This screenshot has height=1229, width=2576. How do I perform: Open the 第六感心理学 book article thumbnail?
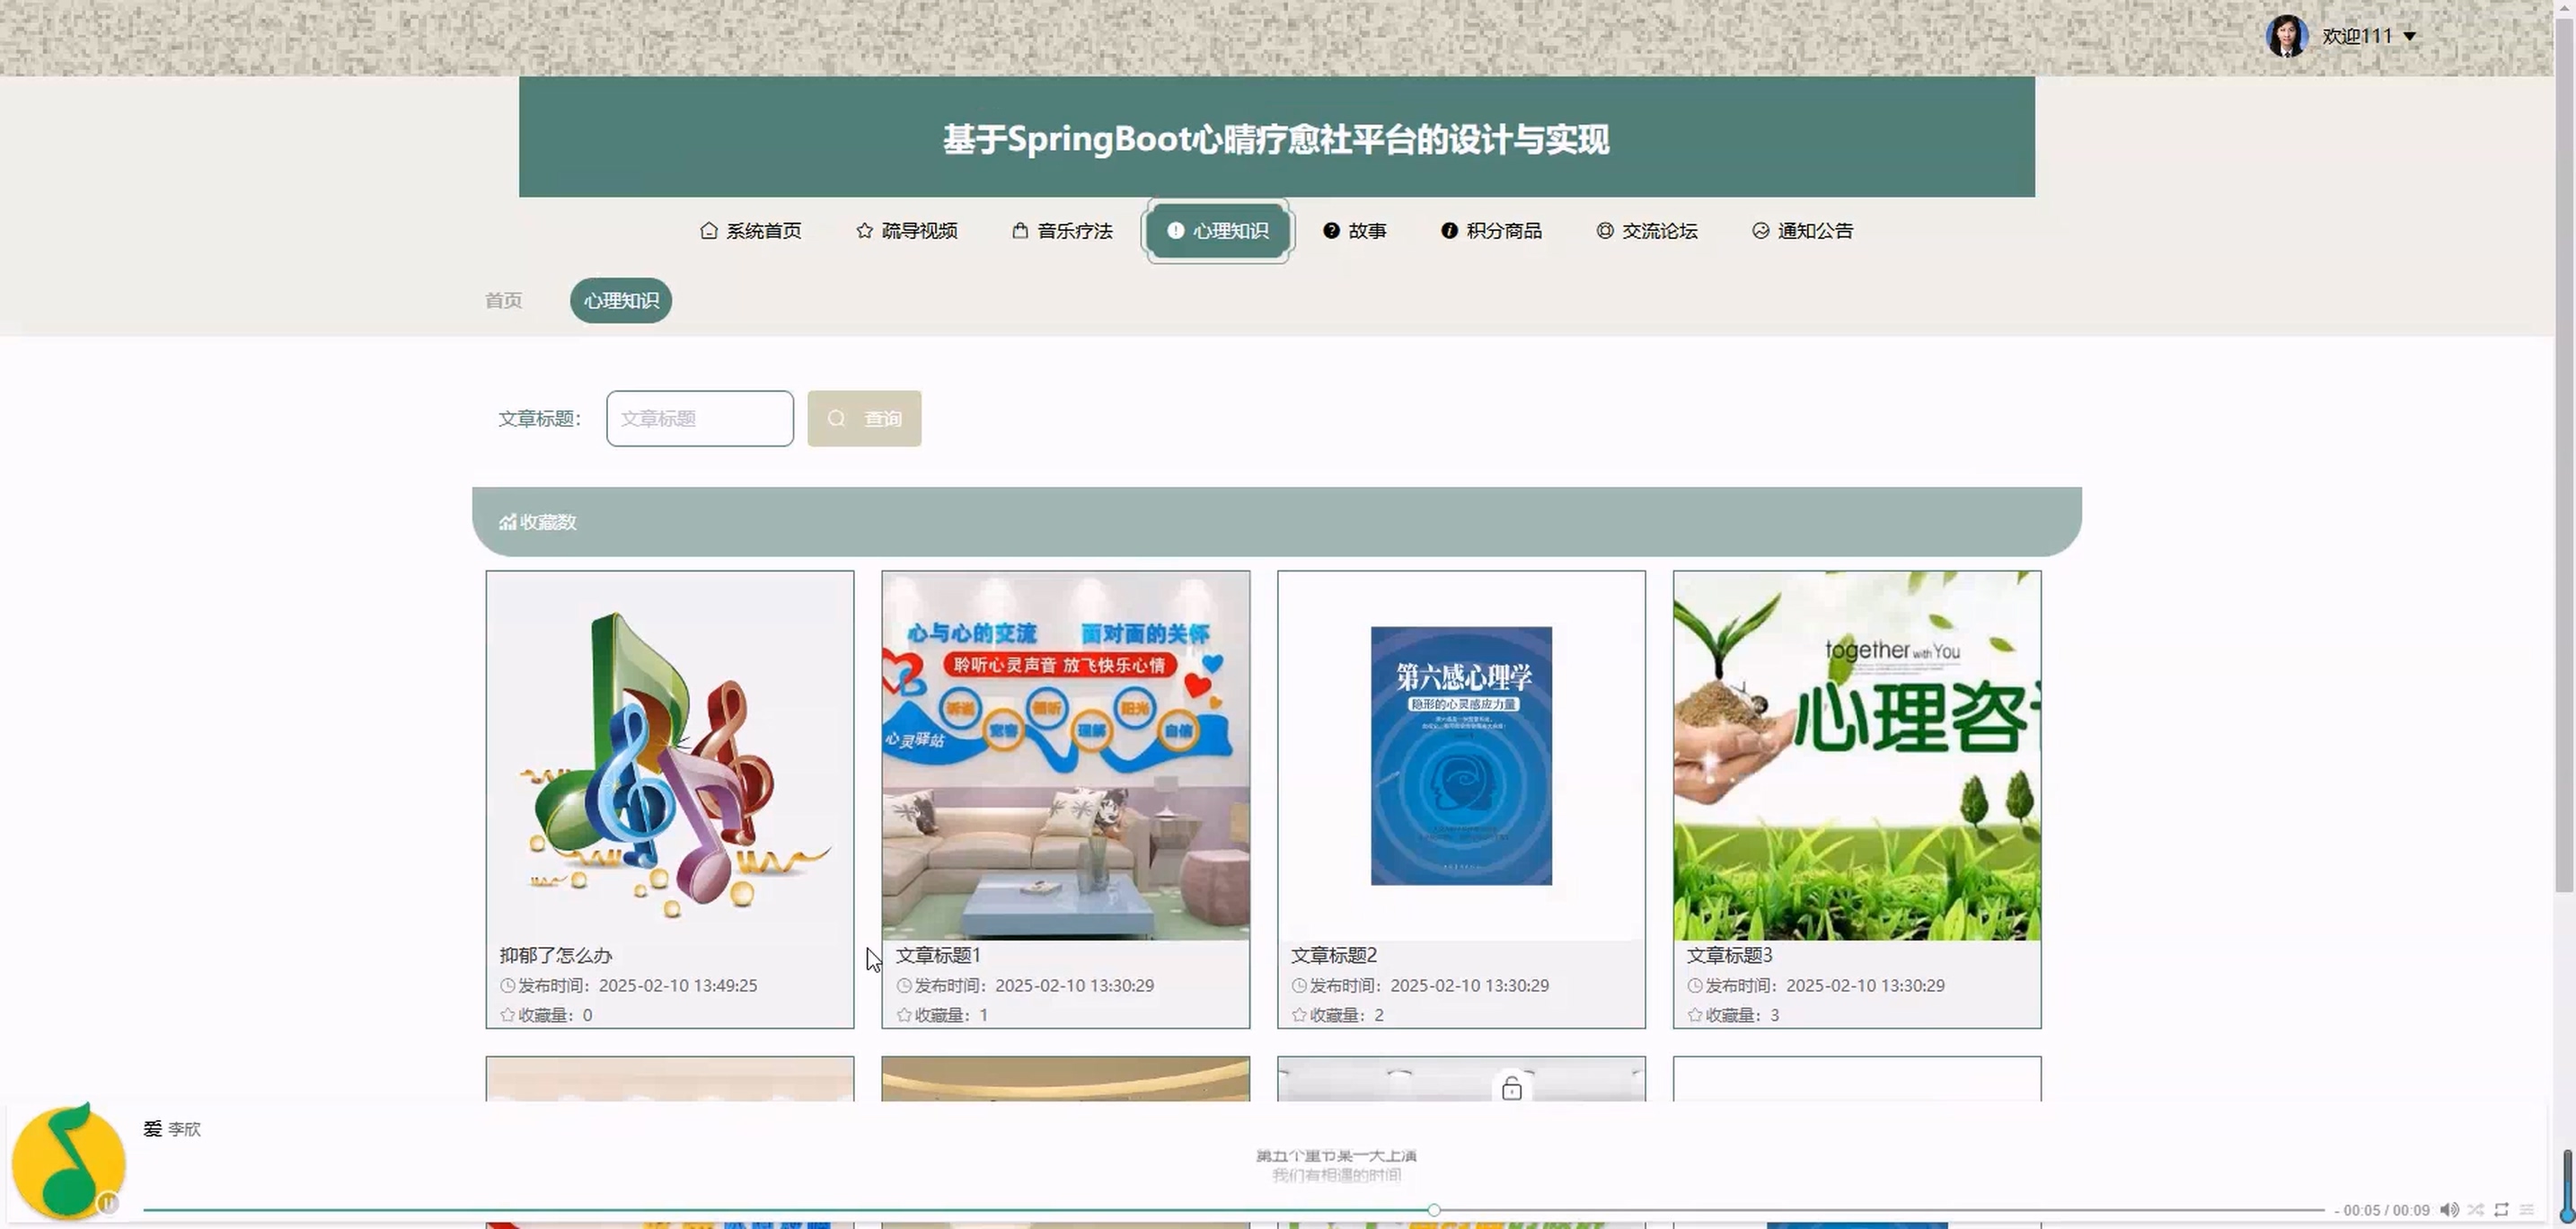pos(1460,755)
